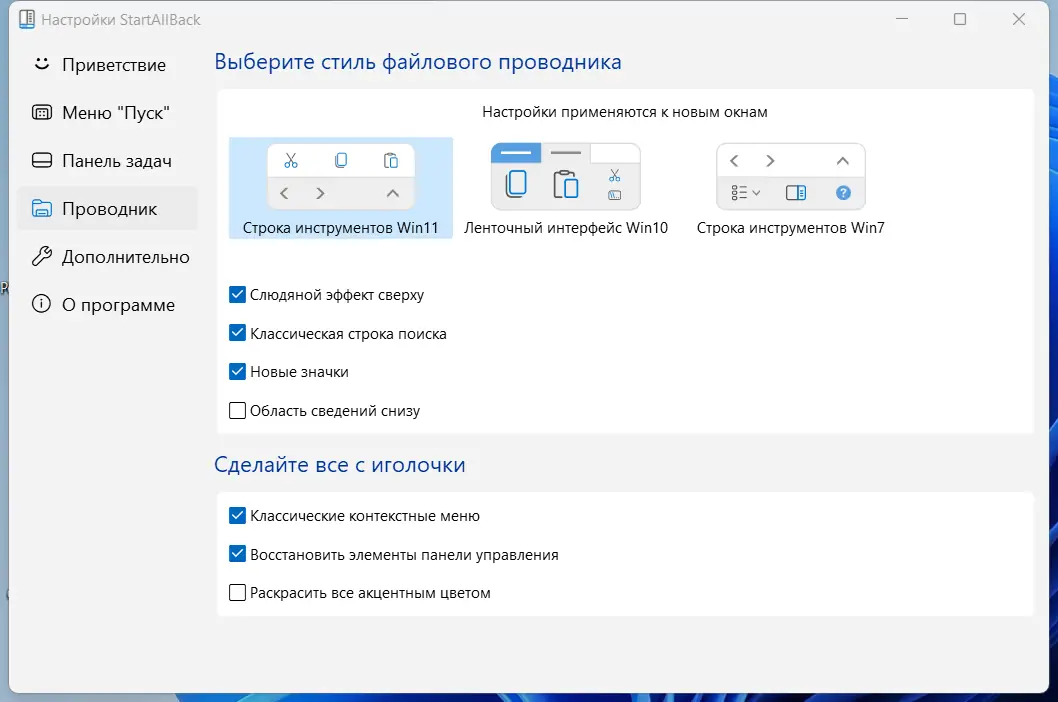
Task: Disable Слюдяной эффект сверху checkbox
Action: point(237,294)
